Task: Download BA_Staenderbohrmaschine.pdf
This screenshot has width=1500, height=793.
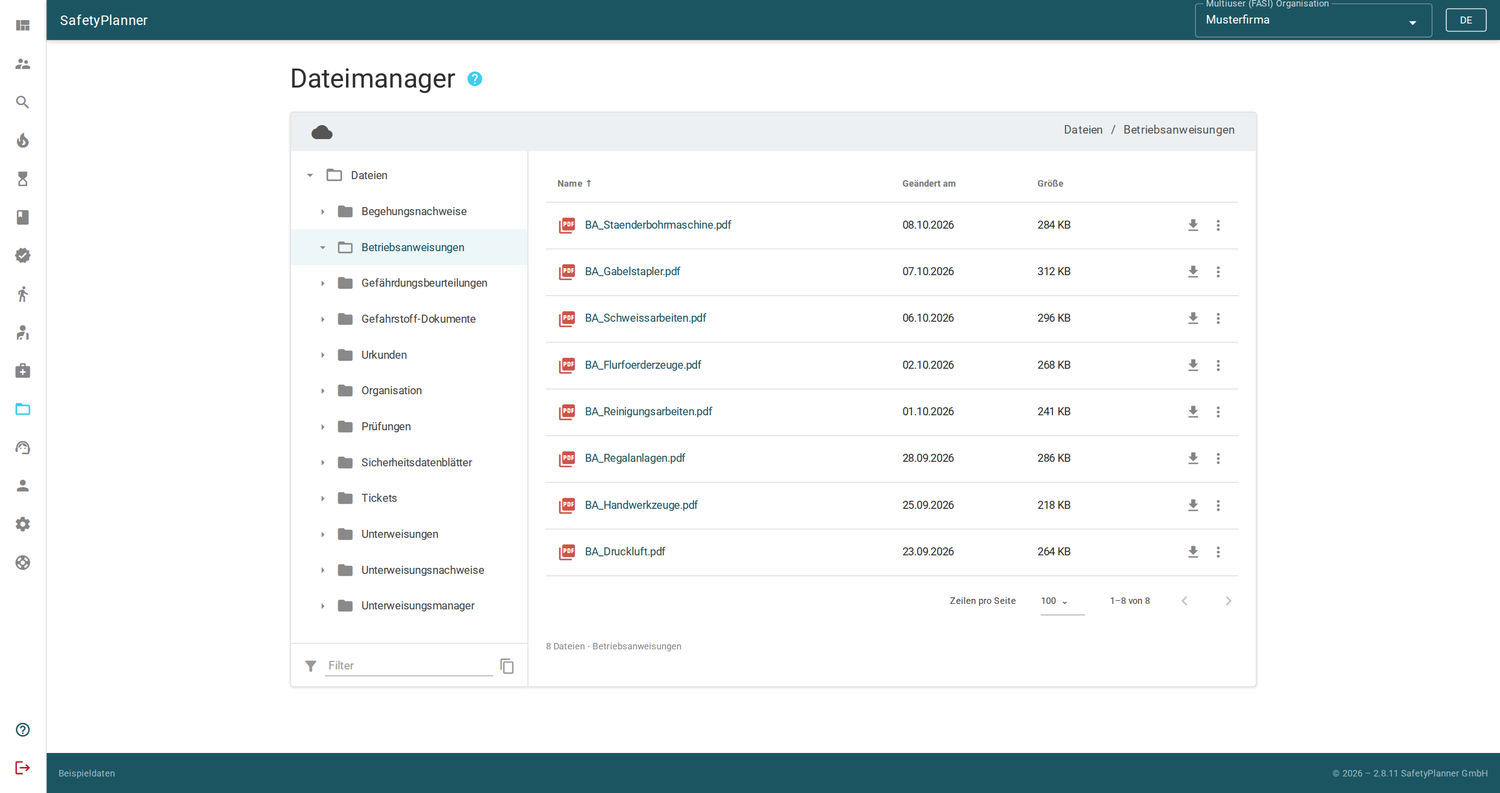Action: pyautogui.click(x=1193, y=225)
